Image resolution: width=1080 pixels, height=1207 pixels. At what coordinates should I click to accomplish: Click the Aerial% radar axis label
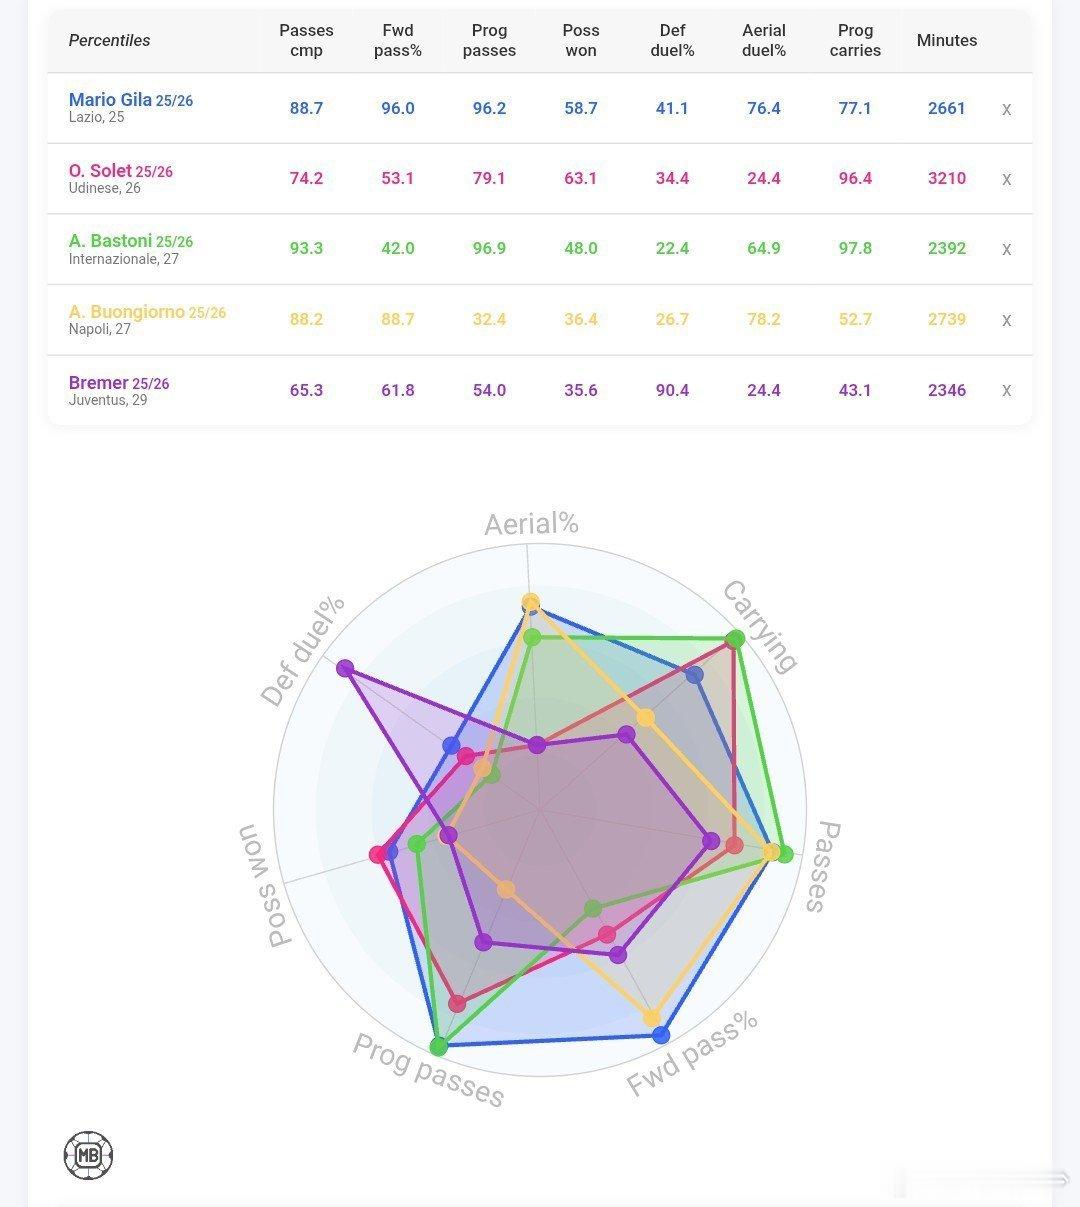[x=531, y=524]
